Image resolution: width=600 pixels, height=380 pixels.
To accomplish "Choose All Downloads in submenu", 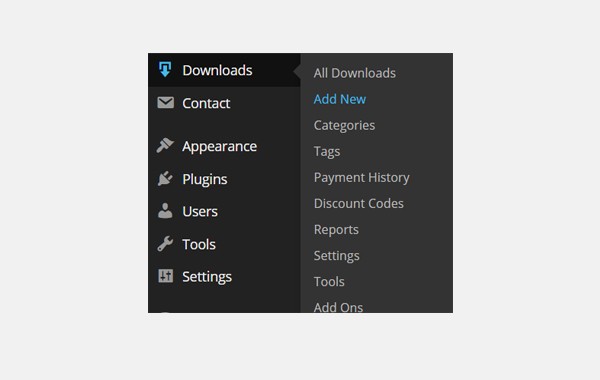I will [355, 73].
